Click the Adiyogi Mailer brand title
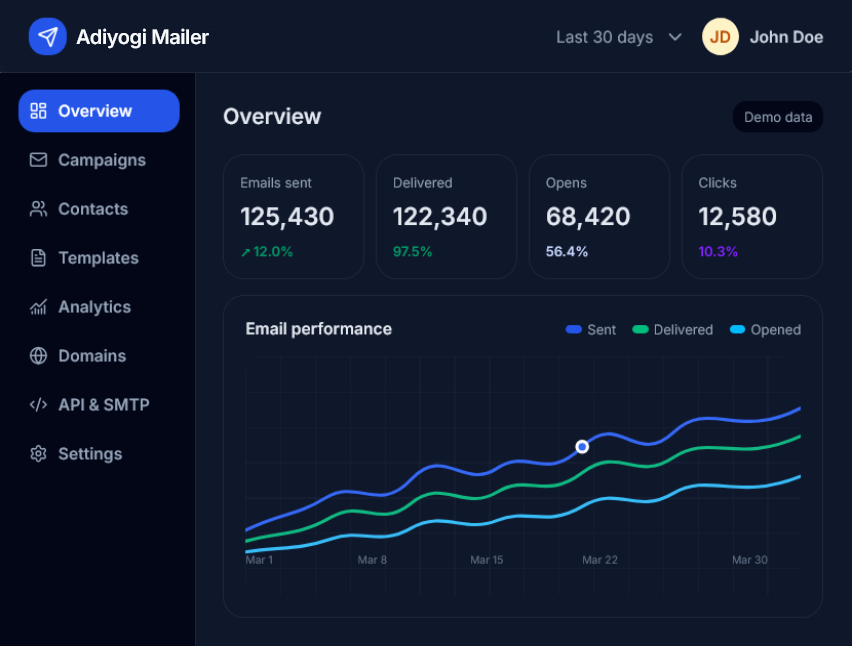 (142, 37)
